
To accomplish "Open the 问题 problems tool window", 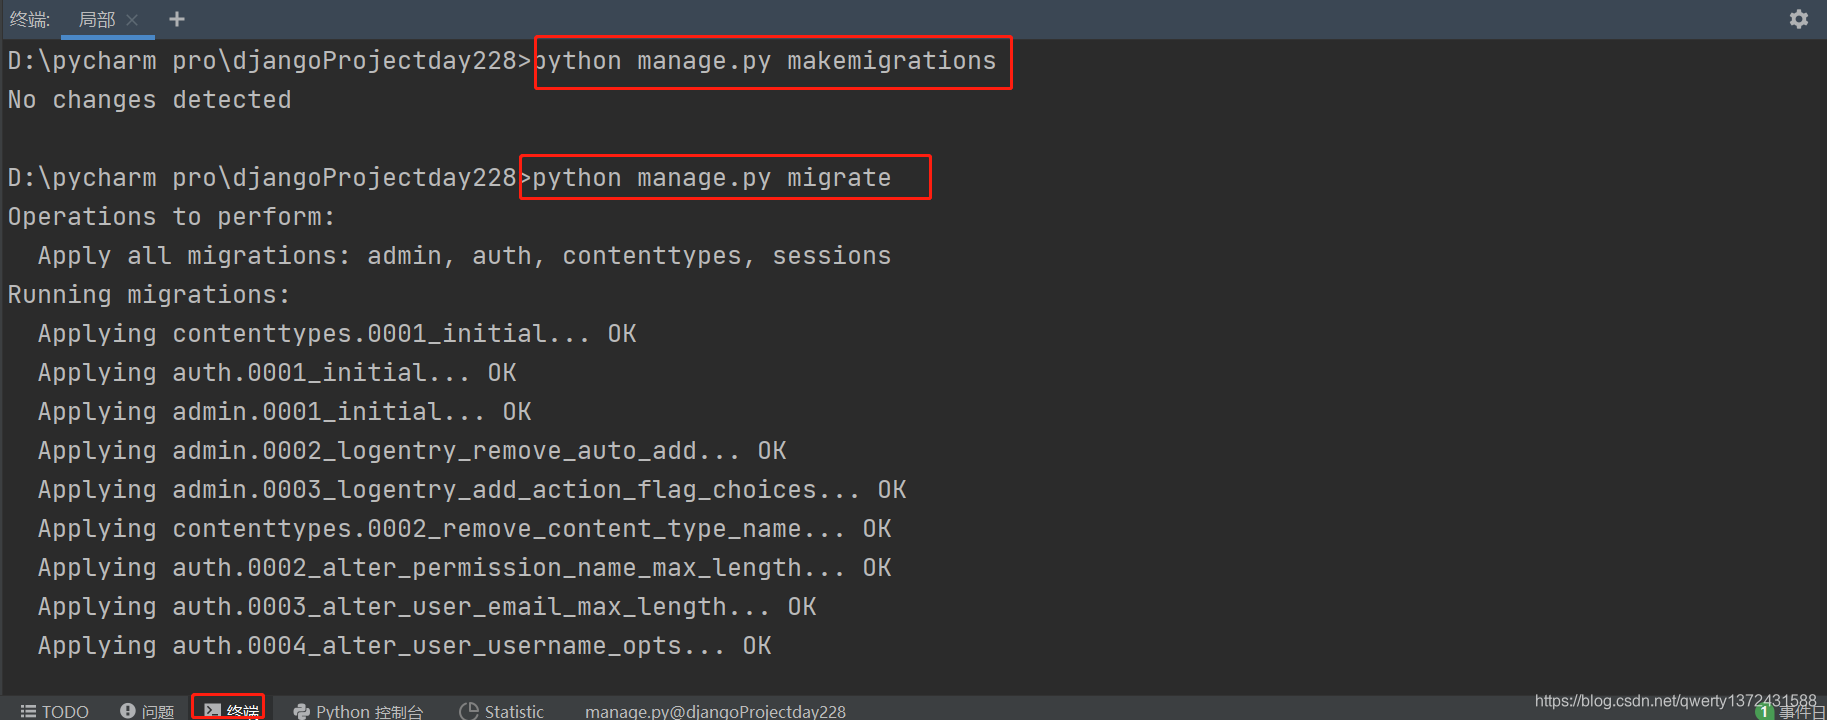I will click(x=147, y=710).
